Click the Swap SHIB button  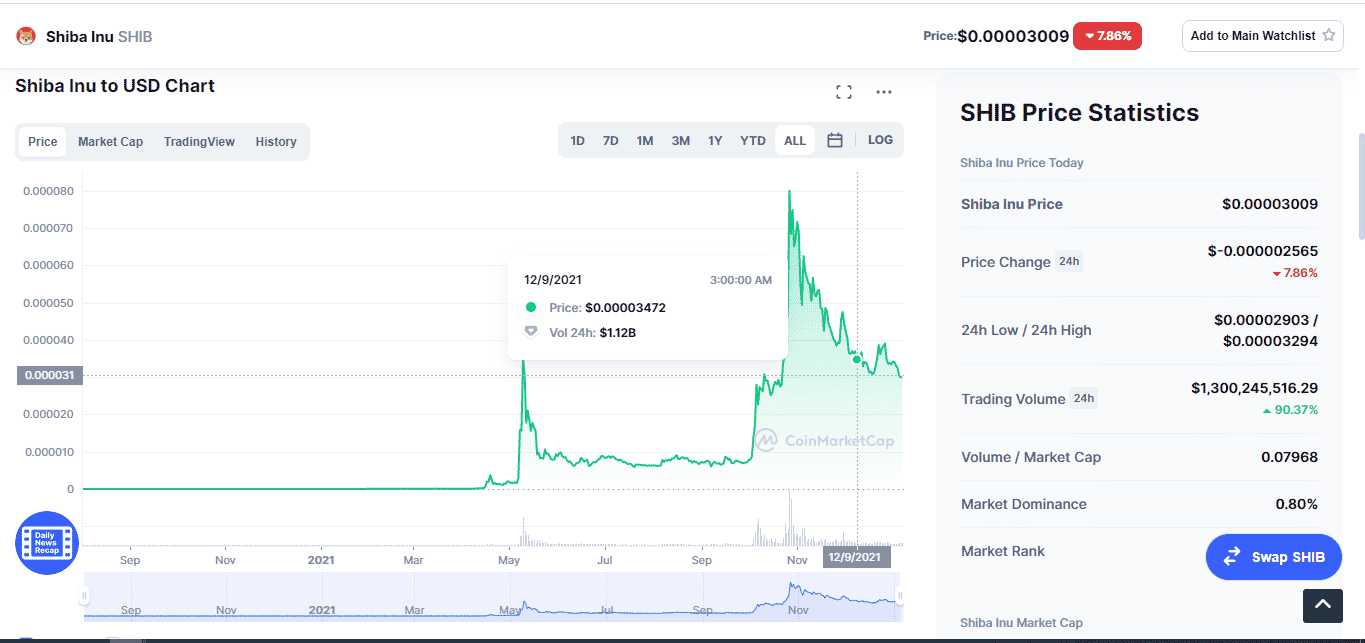pos(1274,557)
